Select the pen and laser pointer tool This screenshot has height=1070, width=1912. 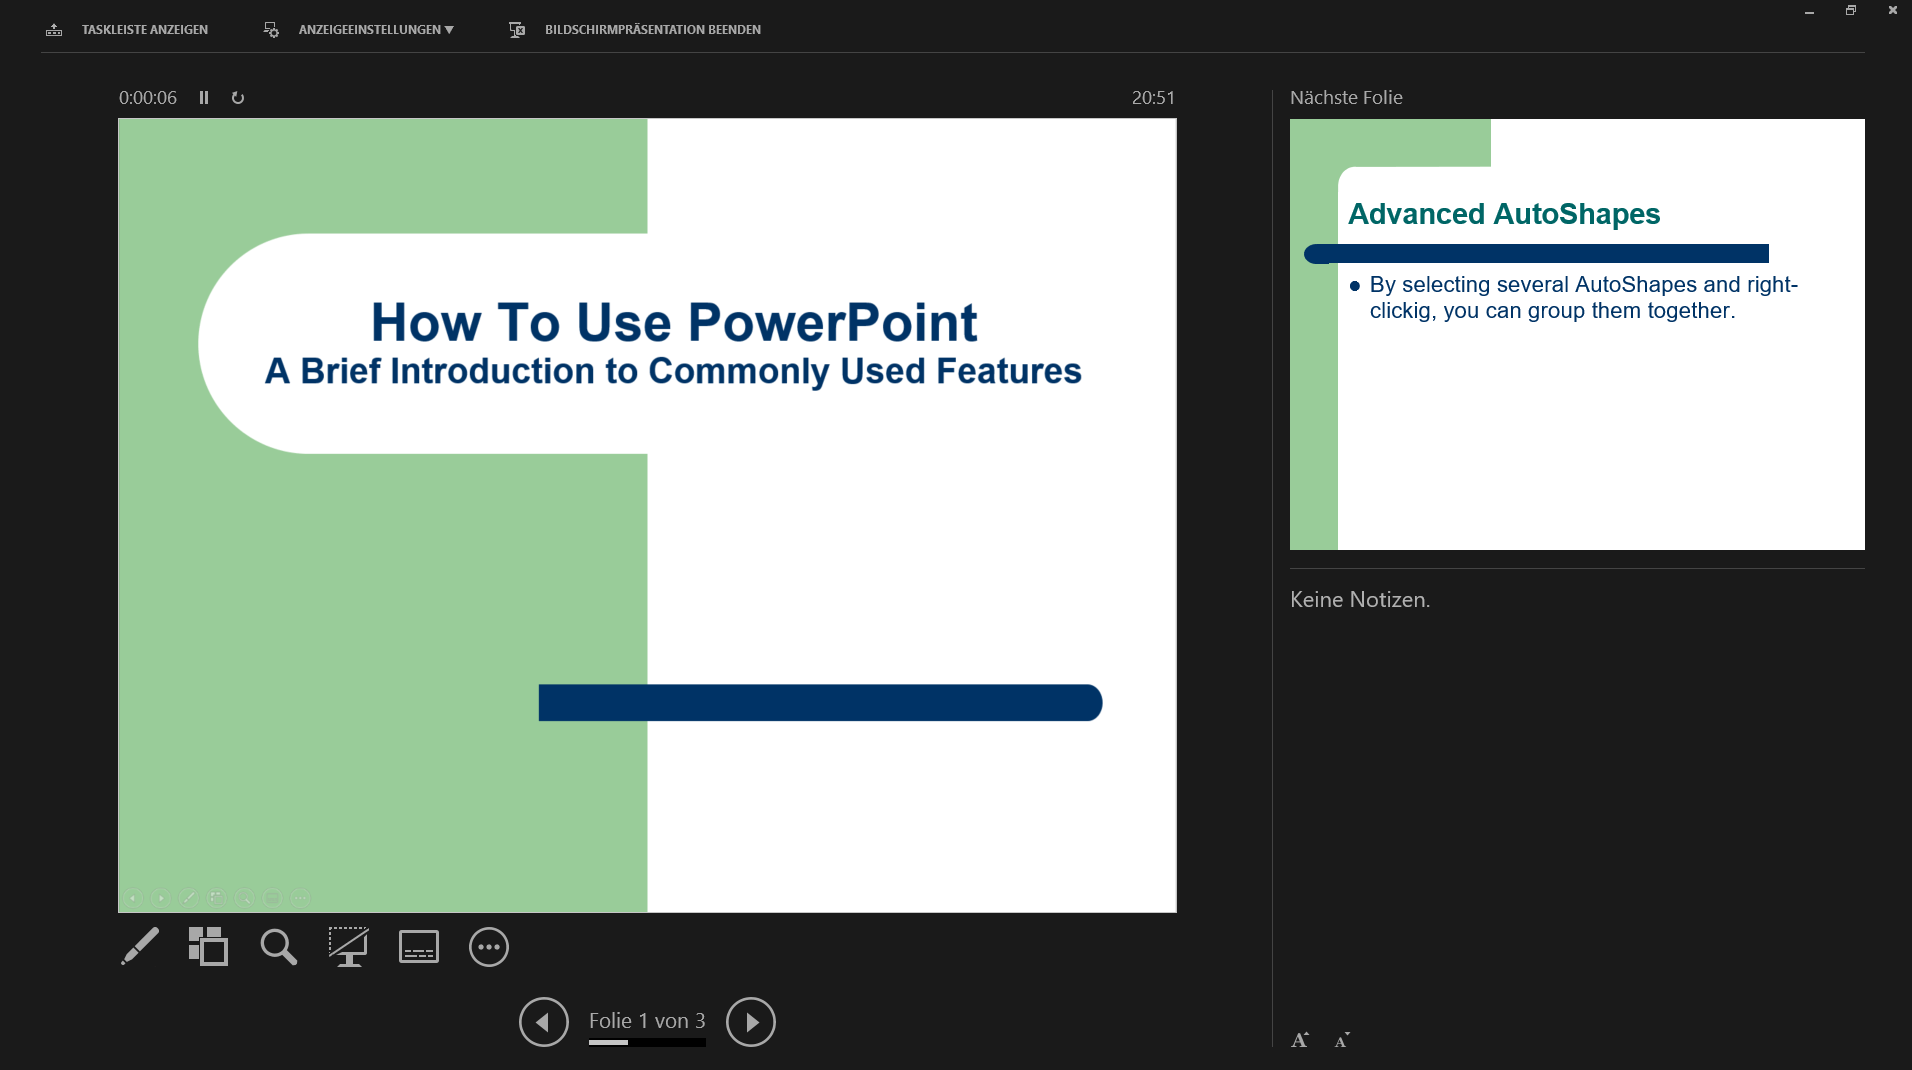click(x=140, y=946)
